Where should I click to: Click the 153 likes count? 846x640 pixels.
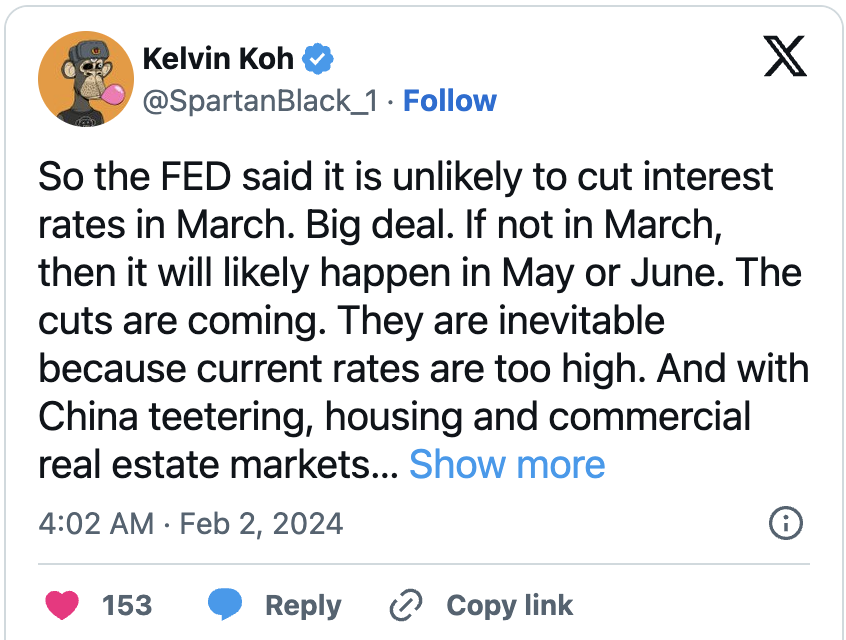point(127,604)
